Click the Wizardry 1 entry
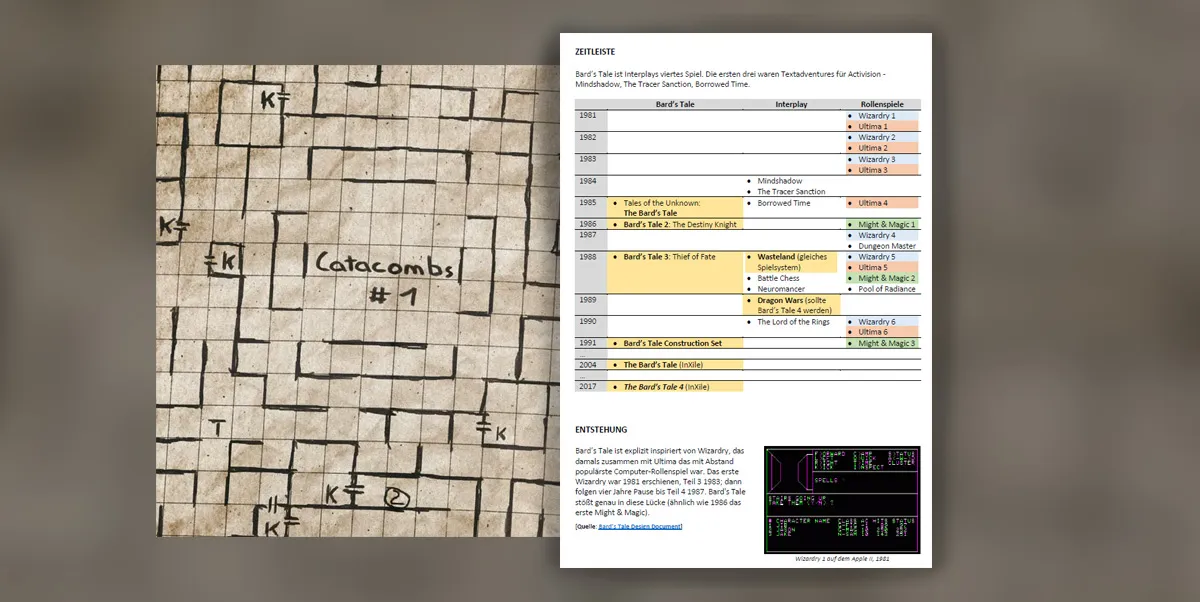The height and width of the screenshot is (602, 1200). coord(877,116)
